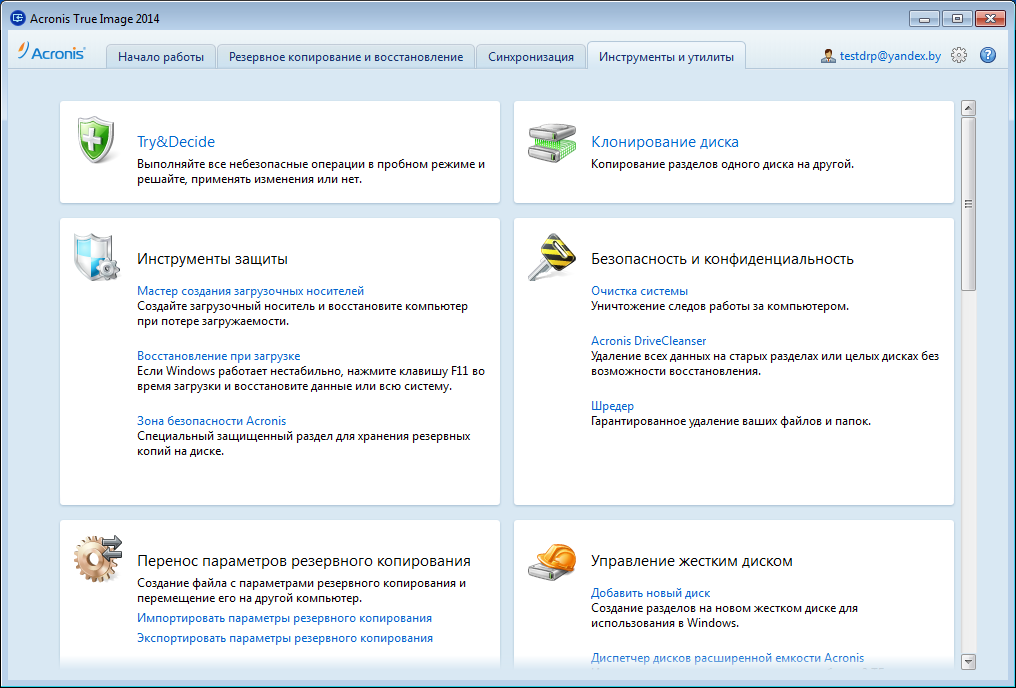1016x688 pixels.
Task: Open help with the question mark icon
Action: pyautogui.click(x=988, y=56)
